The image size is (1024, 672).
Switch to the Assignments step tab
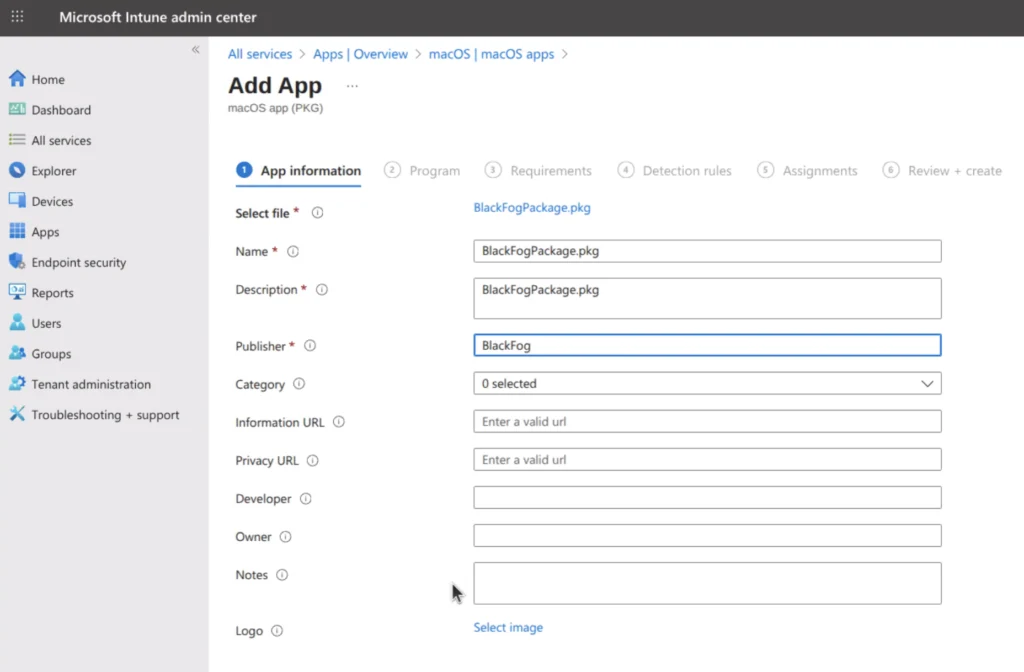(807, 170)
